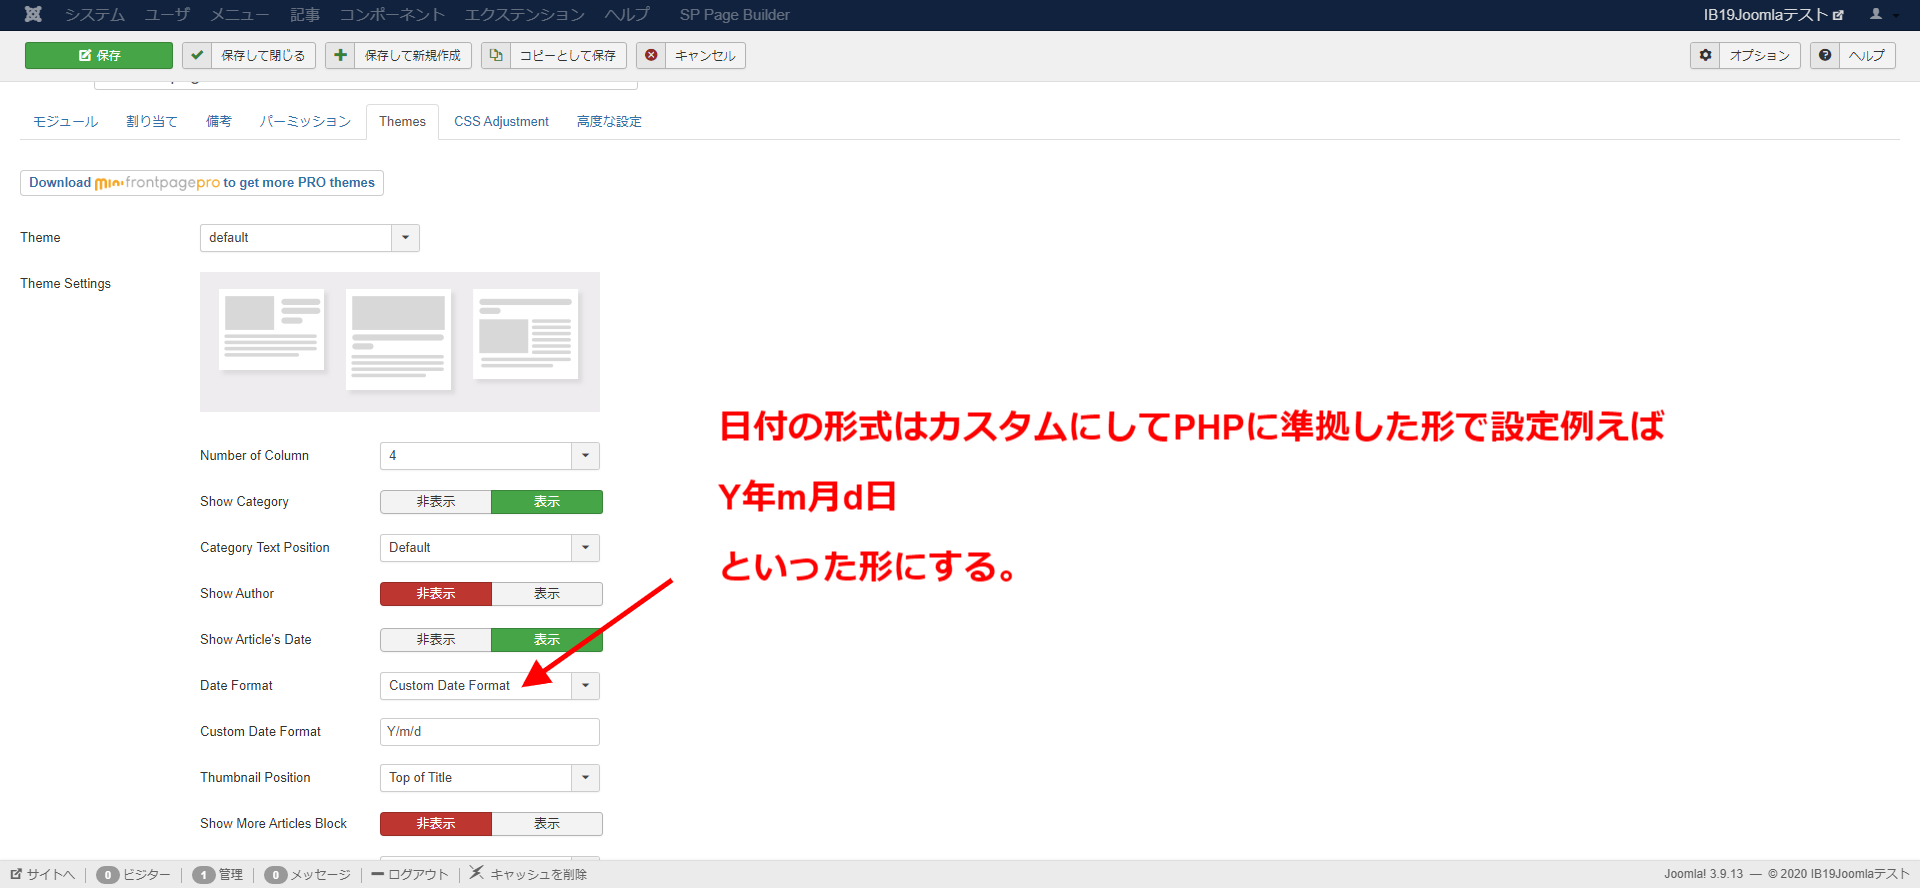
Task: Select the first theme layout thumbnail
Action: [272, 331]
